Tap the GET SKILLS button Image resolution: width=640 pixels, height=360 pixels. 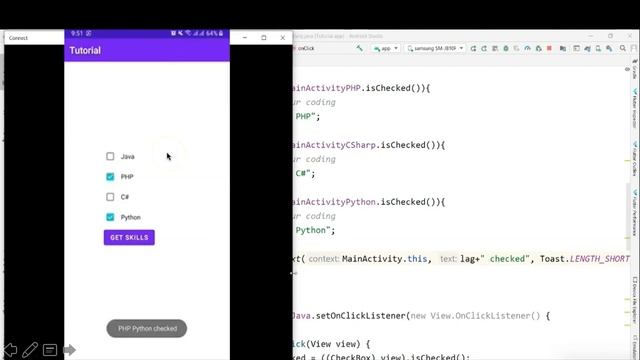129,238
